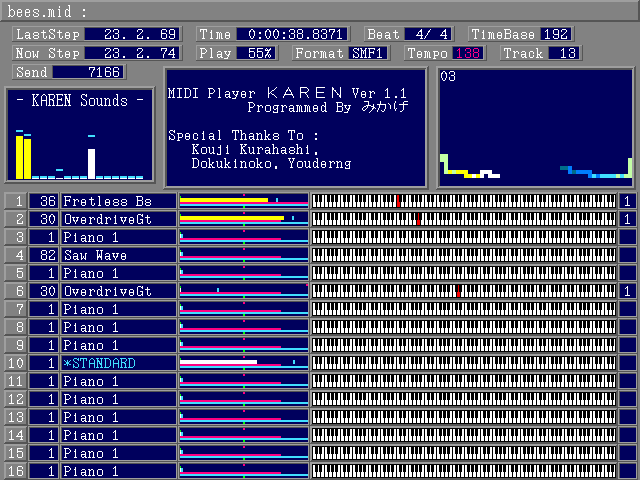Image resolution: width=640 pixels, height=480 pixels.
Task: Click the 03 note display panel
Action: (536, 127)
